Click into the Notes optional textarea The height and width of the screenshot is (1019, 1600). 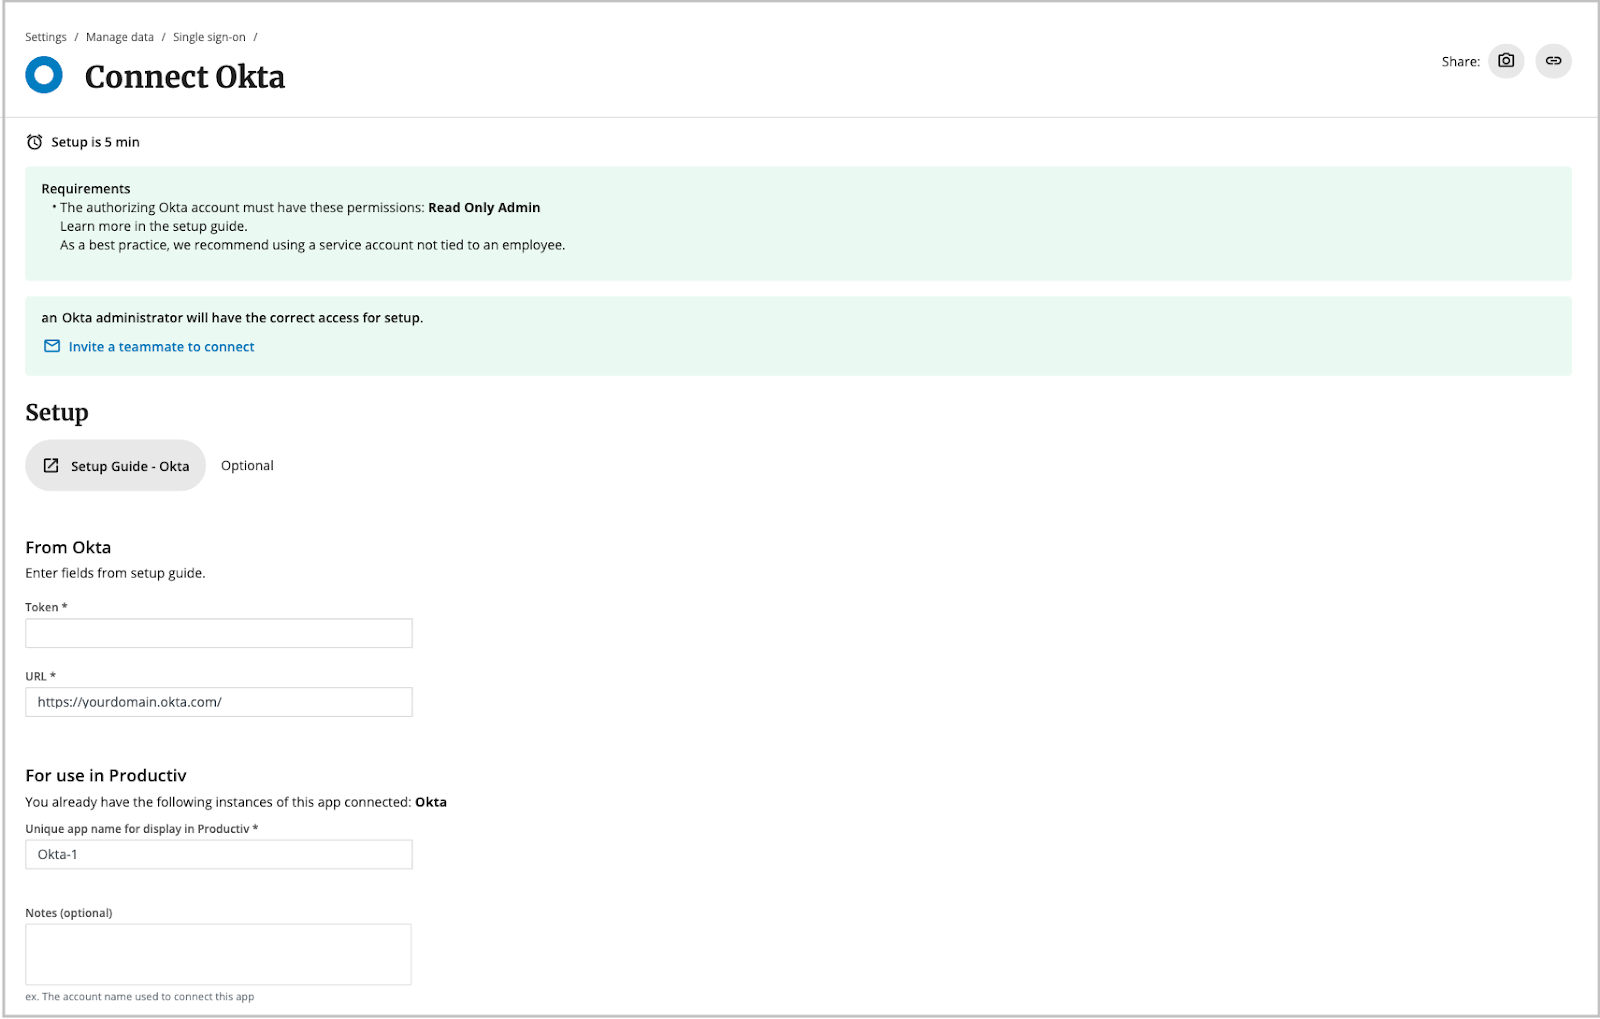point(219,955)
